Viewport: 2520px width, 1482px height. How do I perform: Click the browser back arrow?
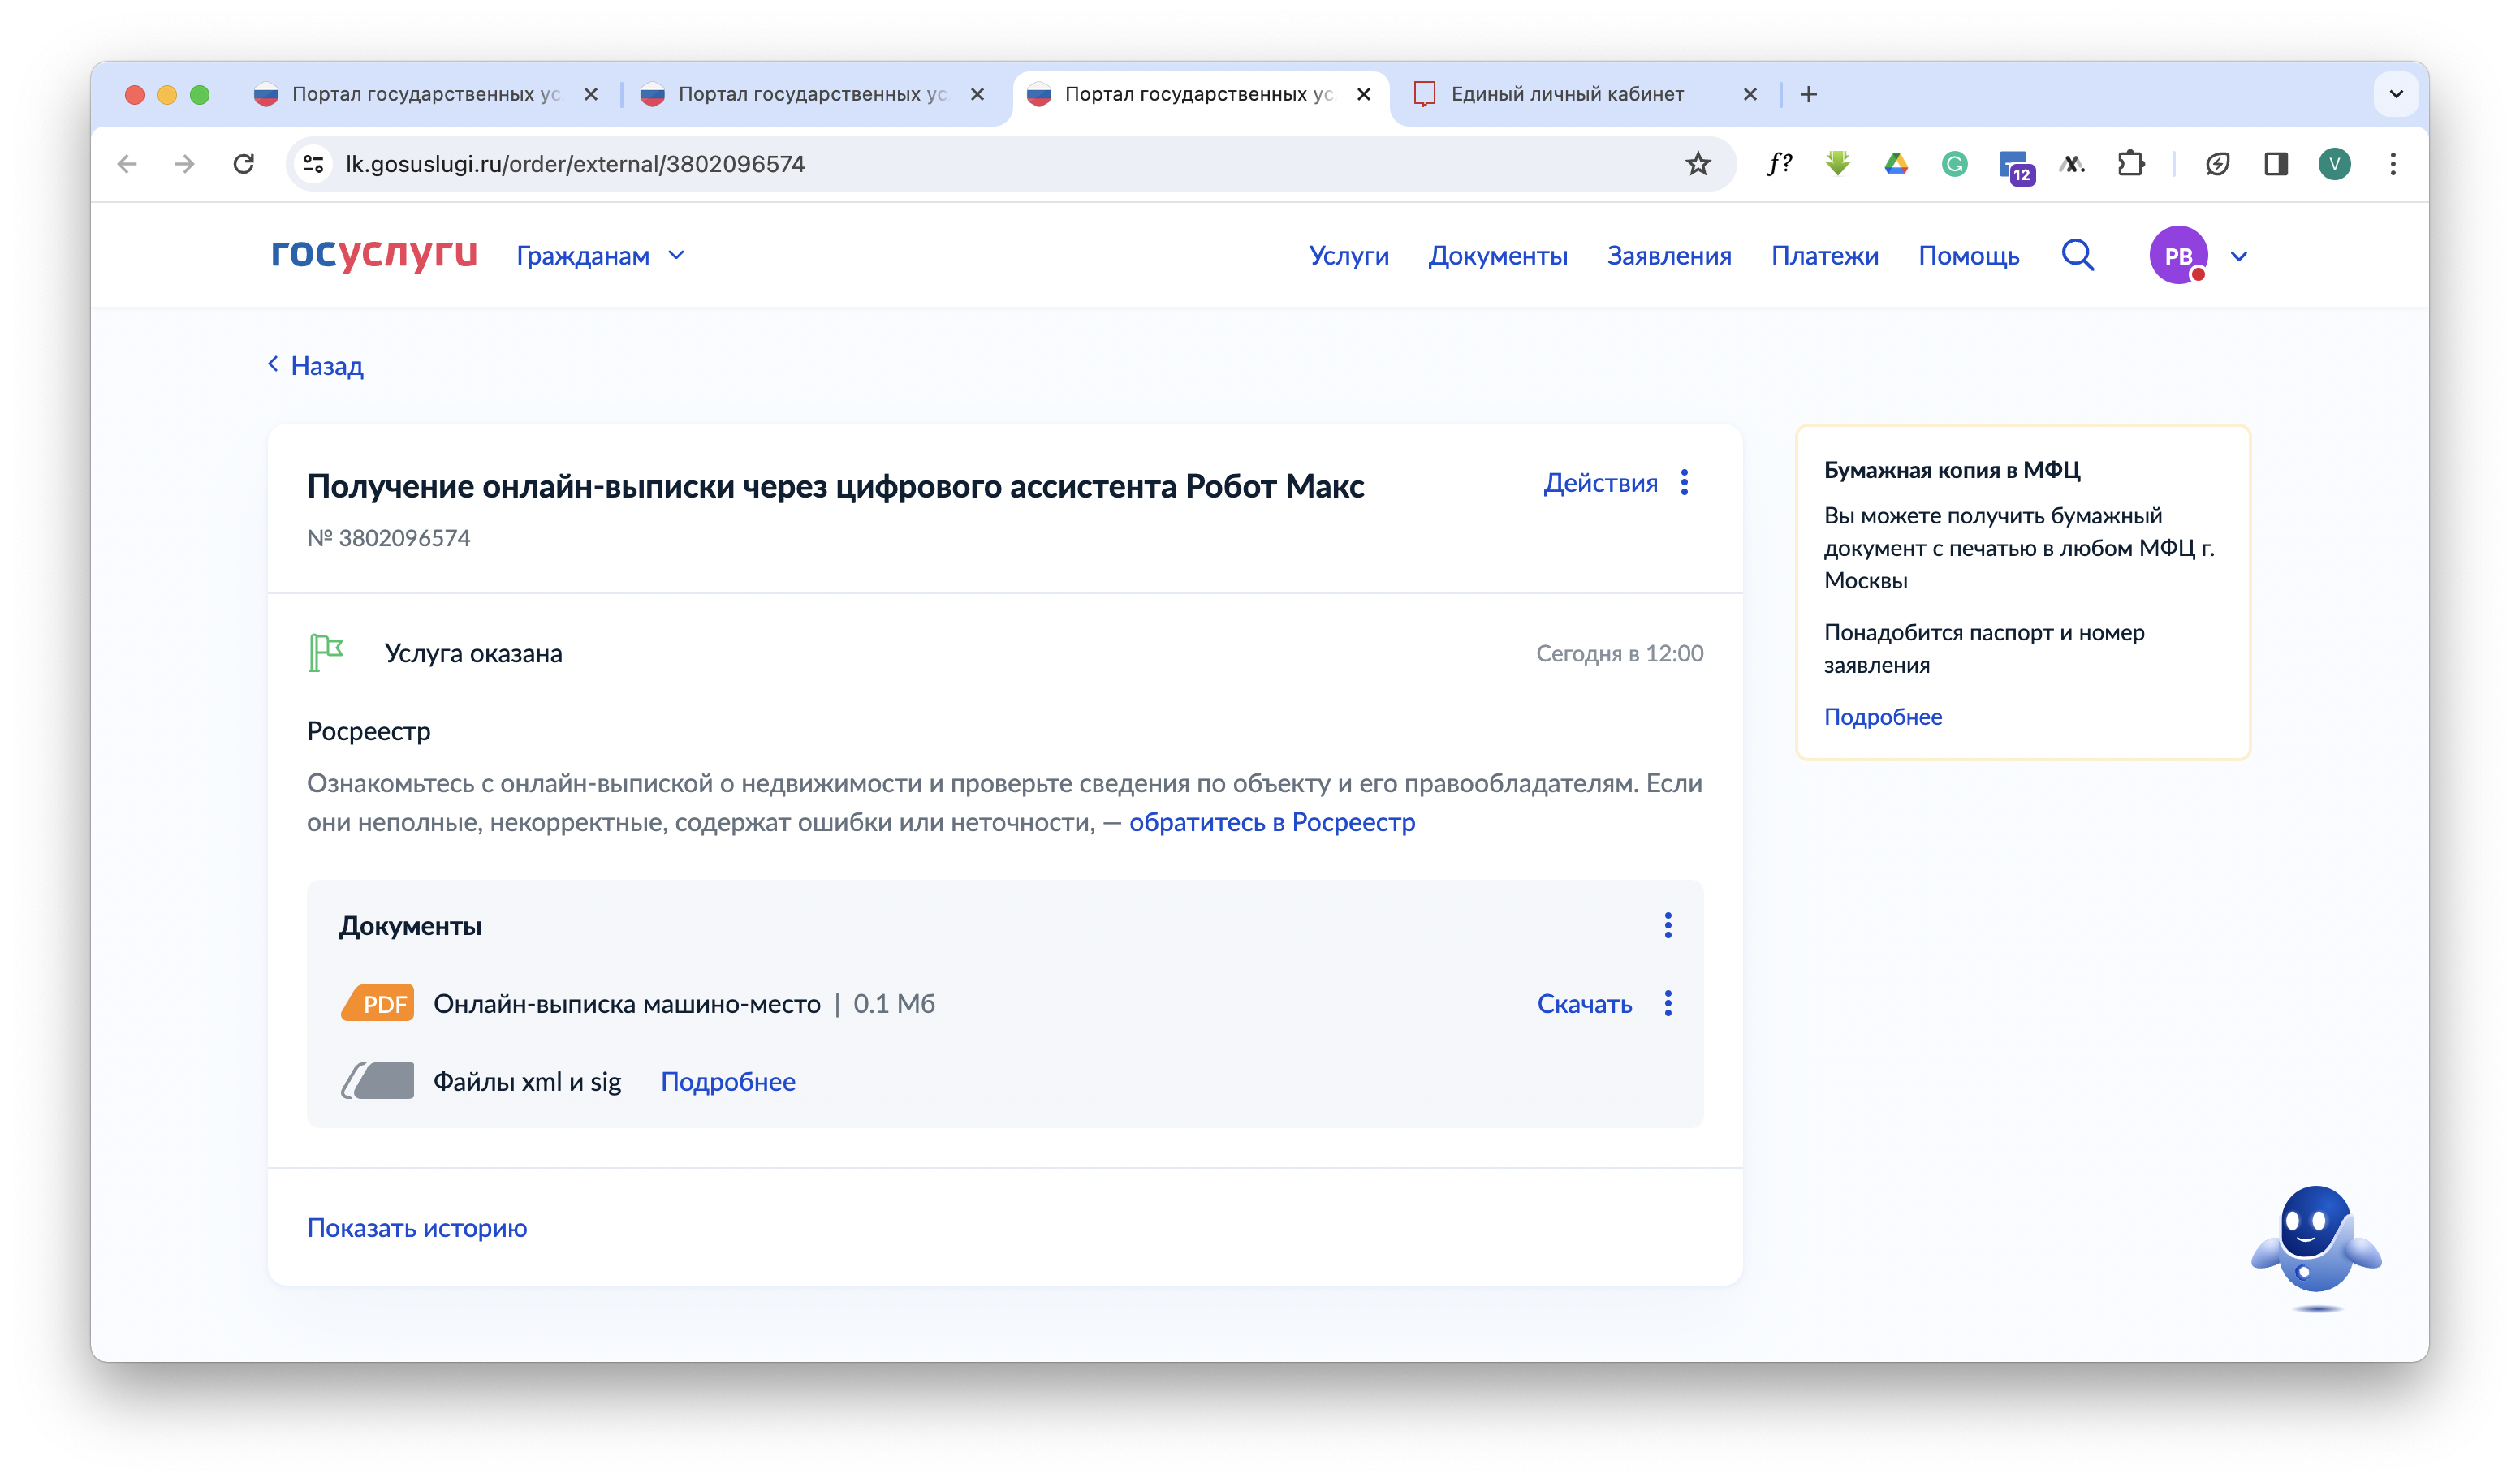[127, 164]
